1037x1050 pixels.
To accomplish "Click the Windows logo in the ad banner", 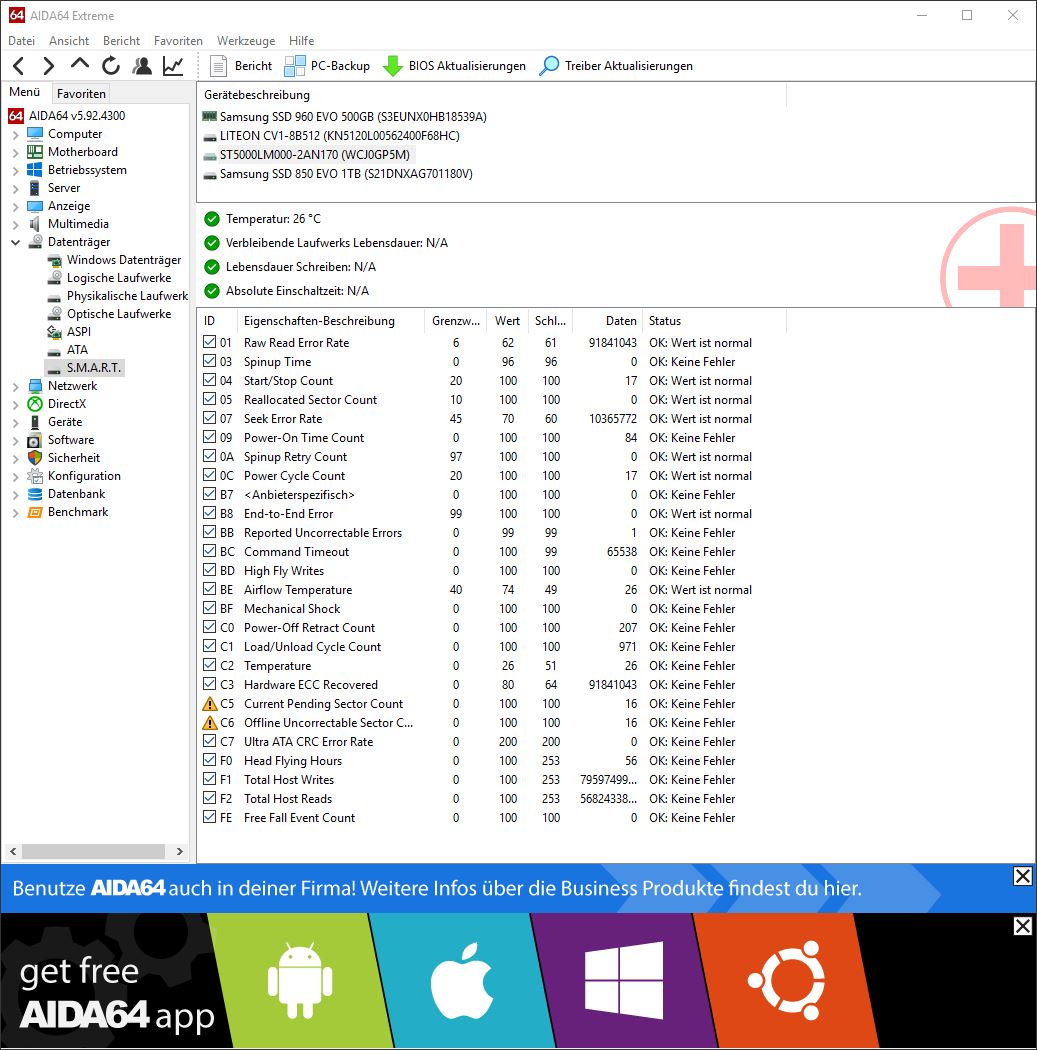I will coord(624,981).
